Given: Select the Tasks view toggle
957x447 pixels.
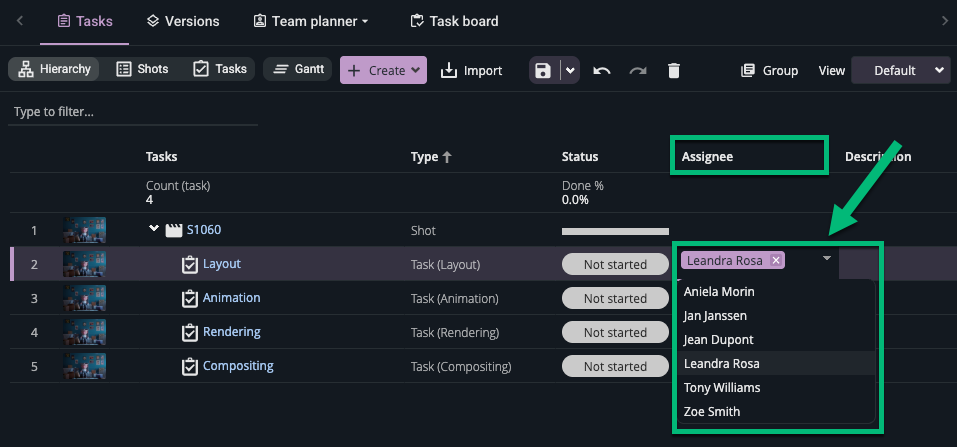Looking at the screenshot, I should tap(220, 69).
